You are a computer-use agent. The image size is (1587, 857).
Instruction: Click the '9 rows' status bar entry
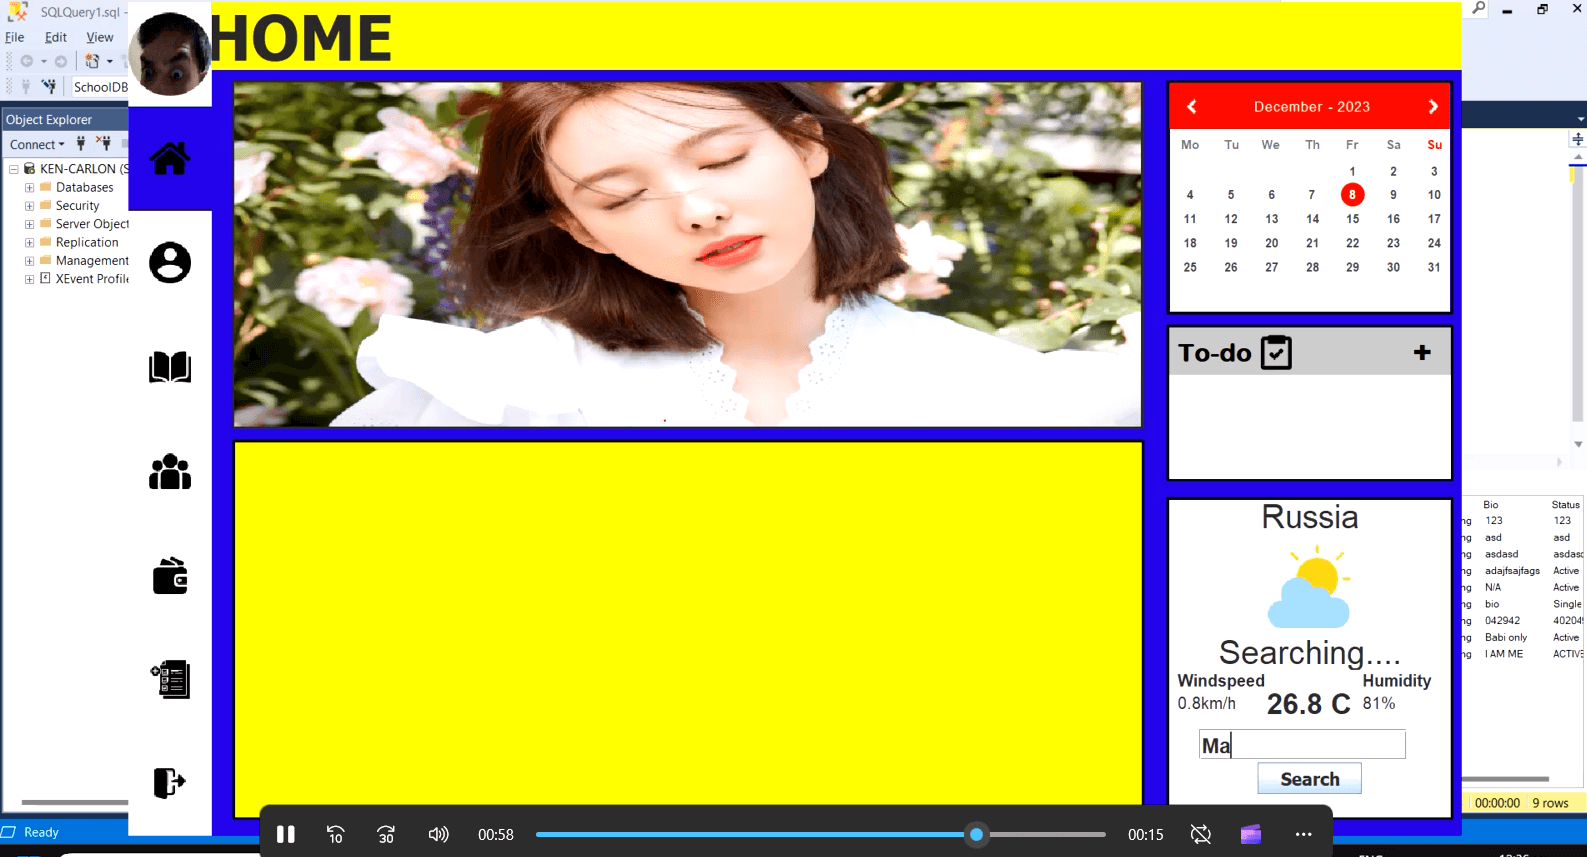pos(1550,803)
